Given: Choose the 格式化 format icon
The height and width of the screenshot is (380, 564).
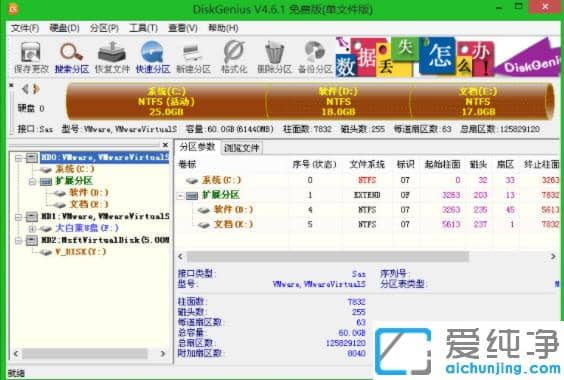Looking at the screenshot, I should pyautogui.click(x=234, y=58).
